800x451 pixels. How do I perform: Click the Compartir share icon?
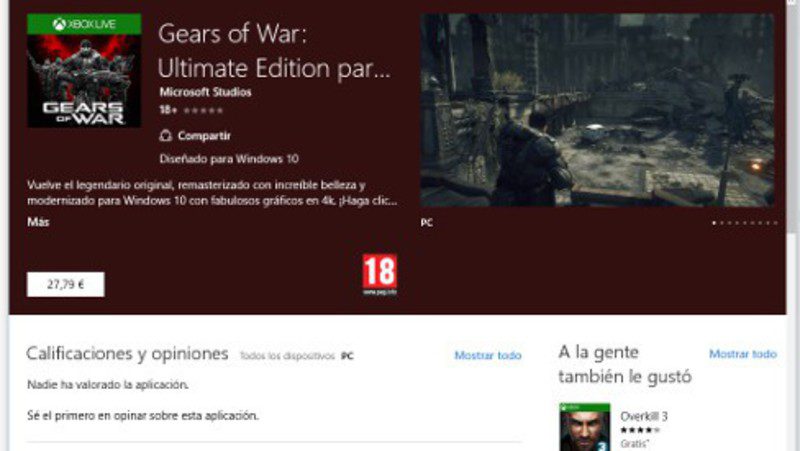tap(165, 136)
